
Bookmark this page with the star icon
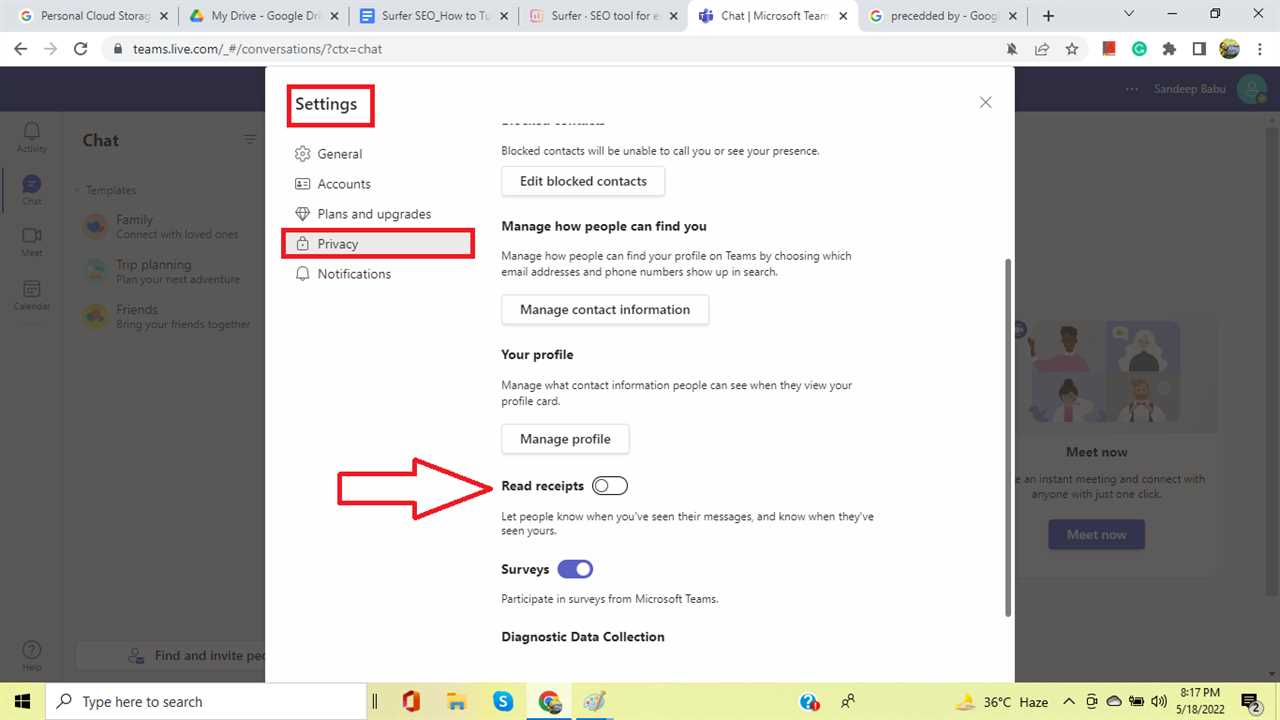point(1071,48)
